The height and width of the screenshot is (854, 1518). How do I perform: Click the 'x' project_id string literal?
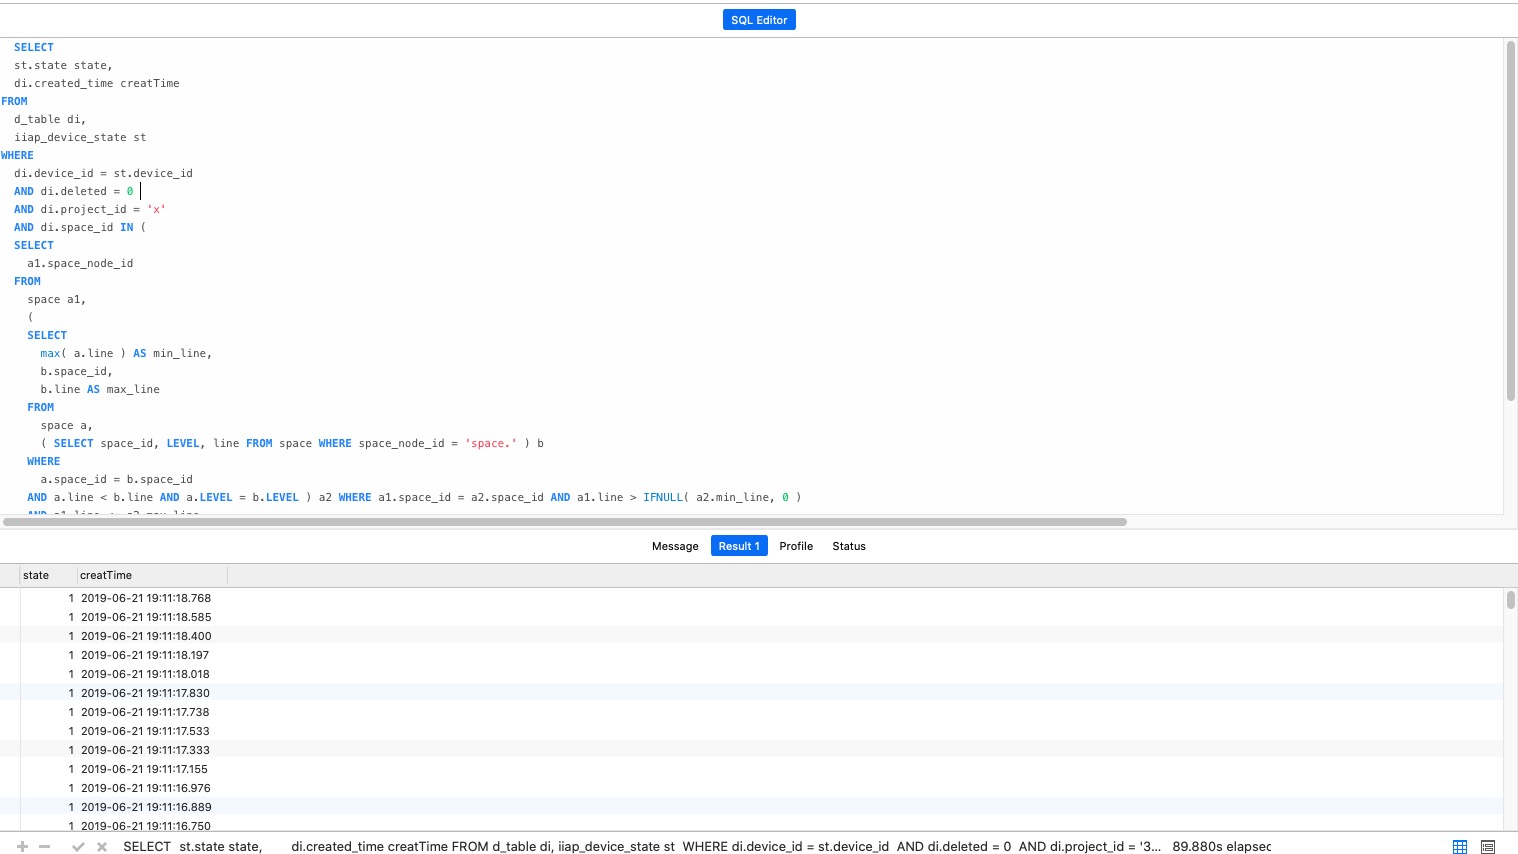click(156, 209)
